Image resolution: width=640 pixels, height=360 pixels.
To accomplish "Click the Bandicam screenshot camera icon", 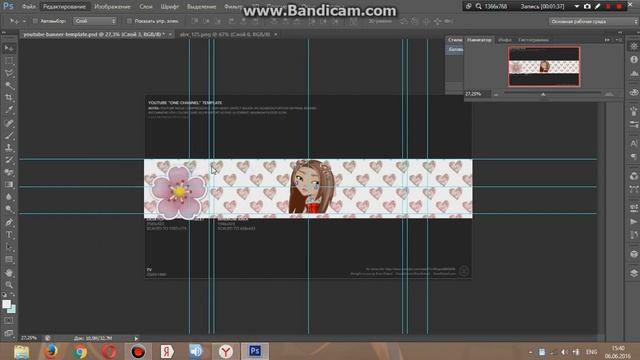I will tap(587, 7).
